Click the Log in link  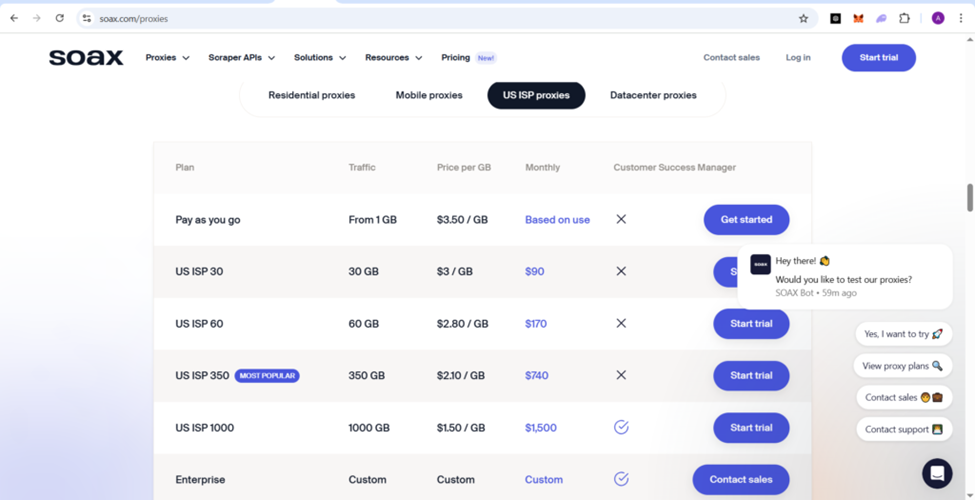pos(798,58)
